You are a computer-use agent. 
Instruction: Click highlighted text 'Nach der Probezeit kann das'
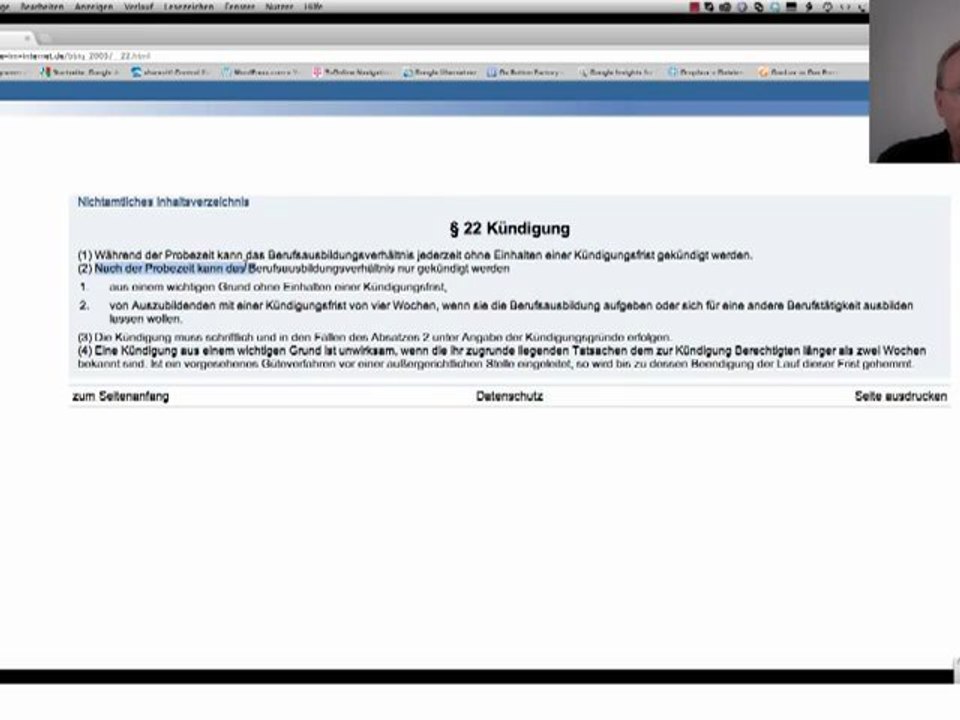tap(171, 269)
